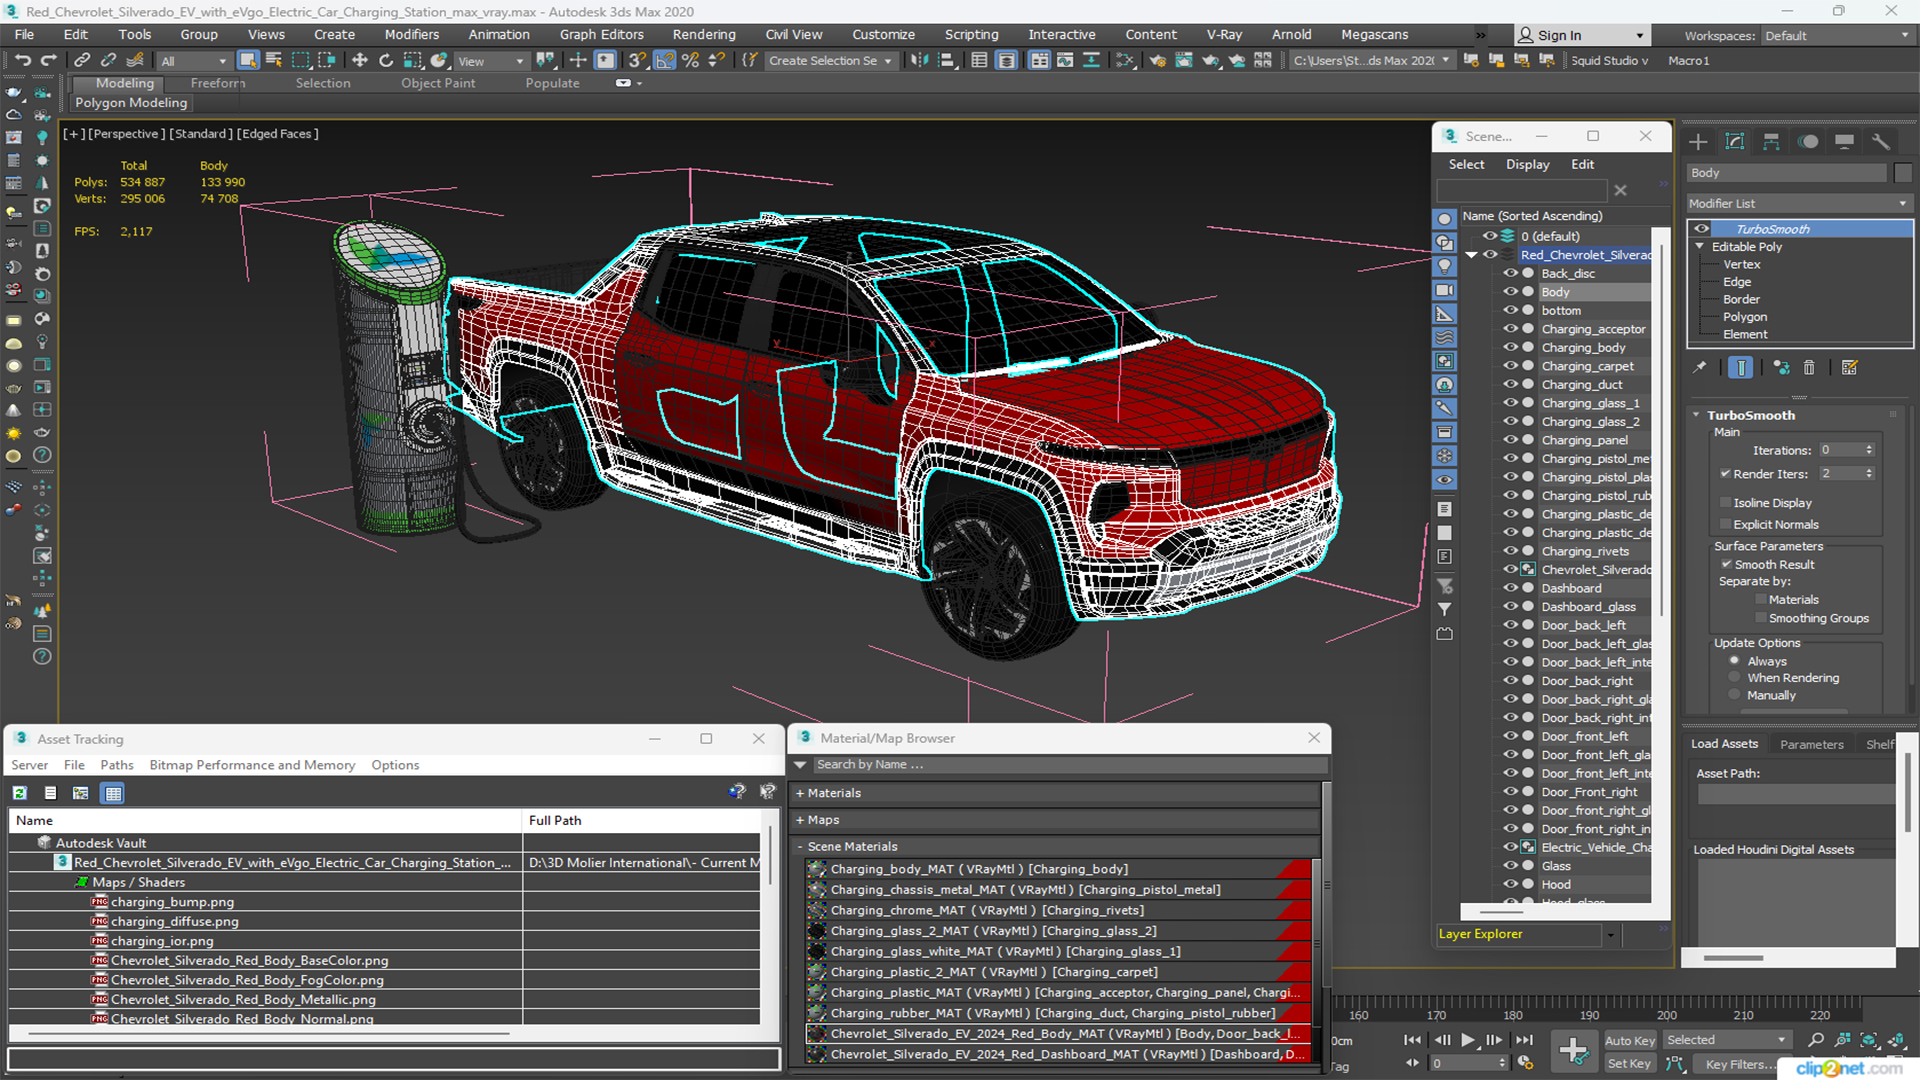Click Refresh icon in Asset Tracking
This screenshot has width=1920, height=1080.
tap(19, 793)
